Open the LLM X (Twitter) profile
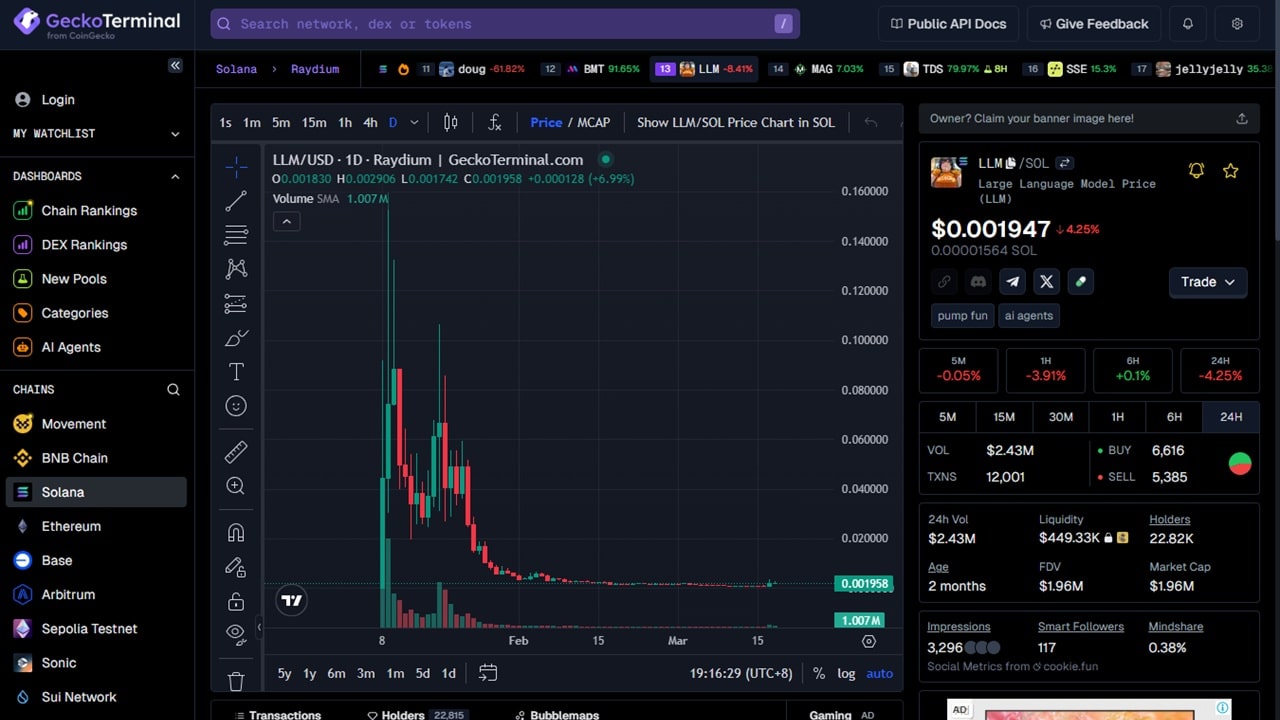 point(1046,282)
